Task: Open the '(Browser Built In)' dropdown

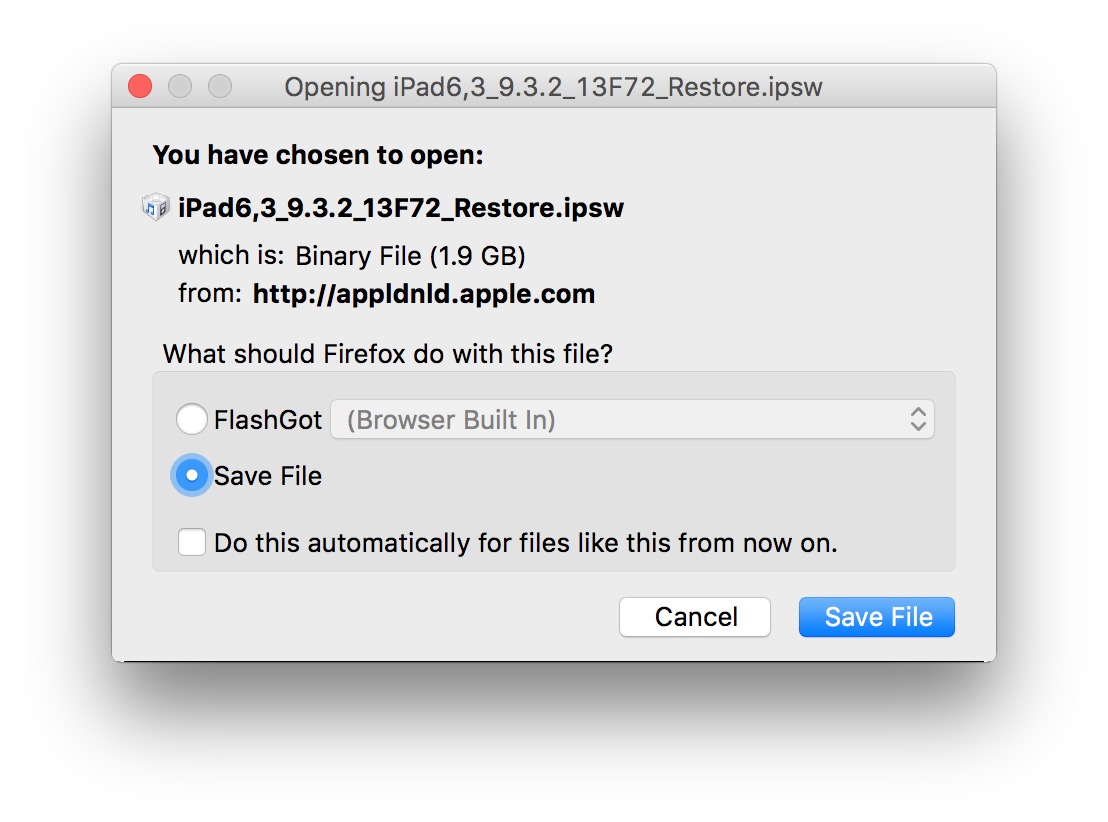Action: click(x=632, y=420)
